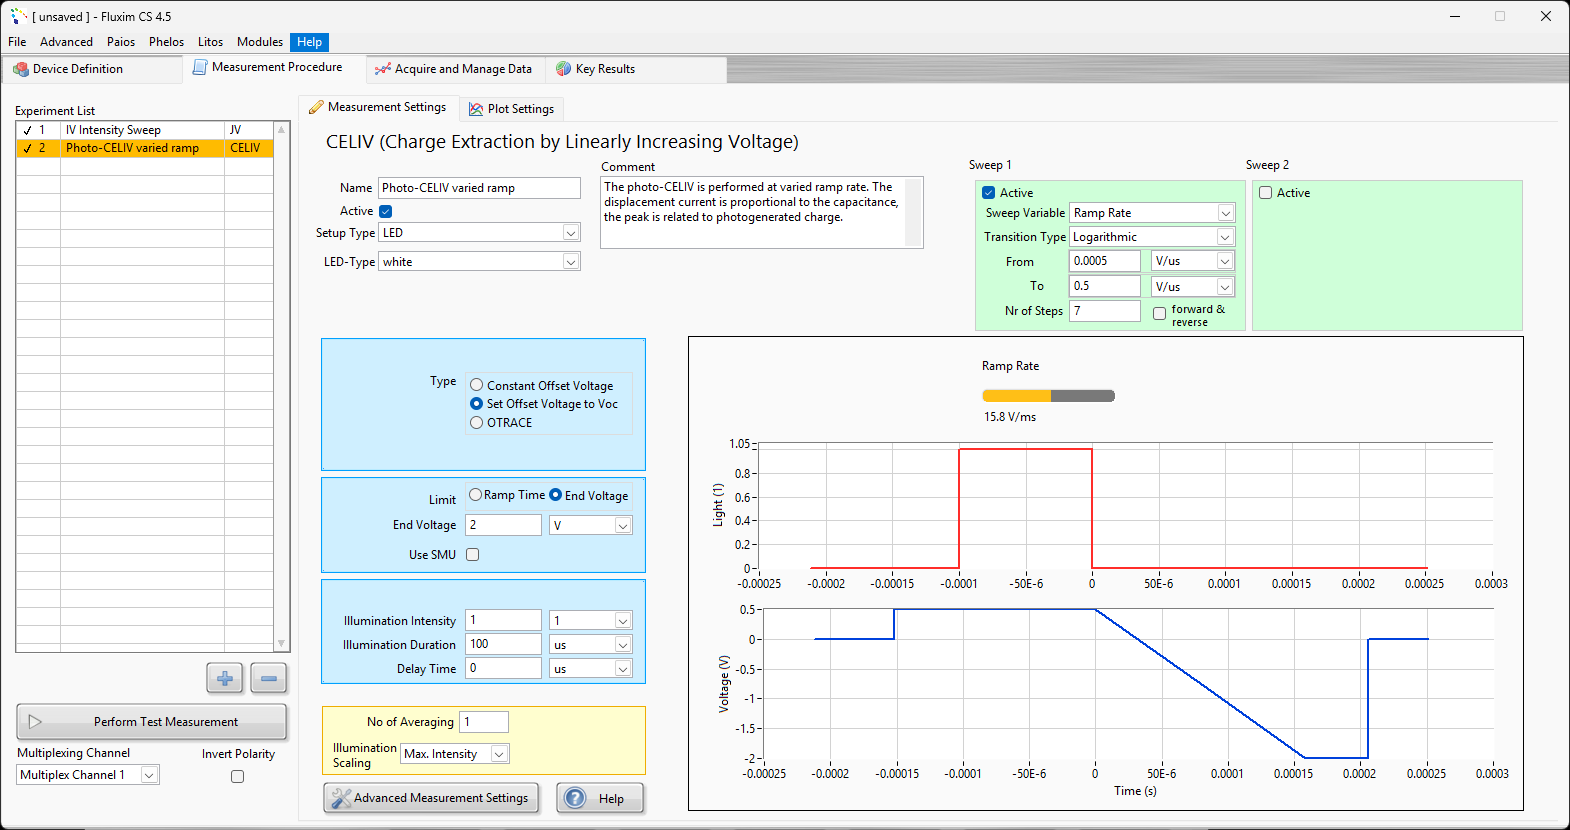Open the From unit V/us dropdown
The height and width of the screenshot is (830, 1570).
[x=1225, y=261]
